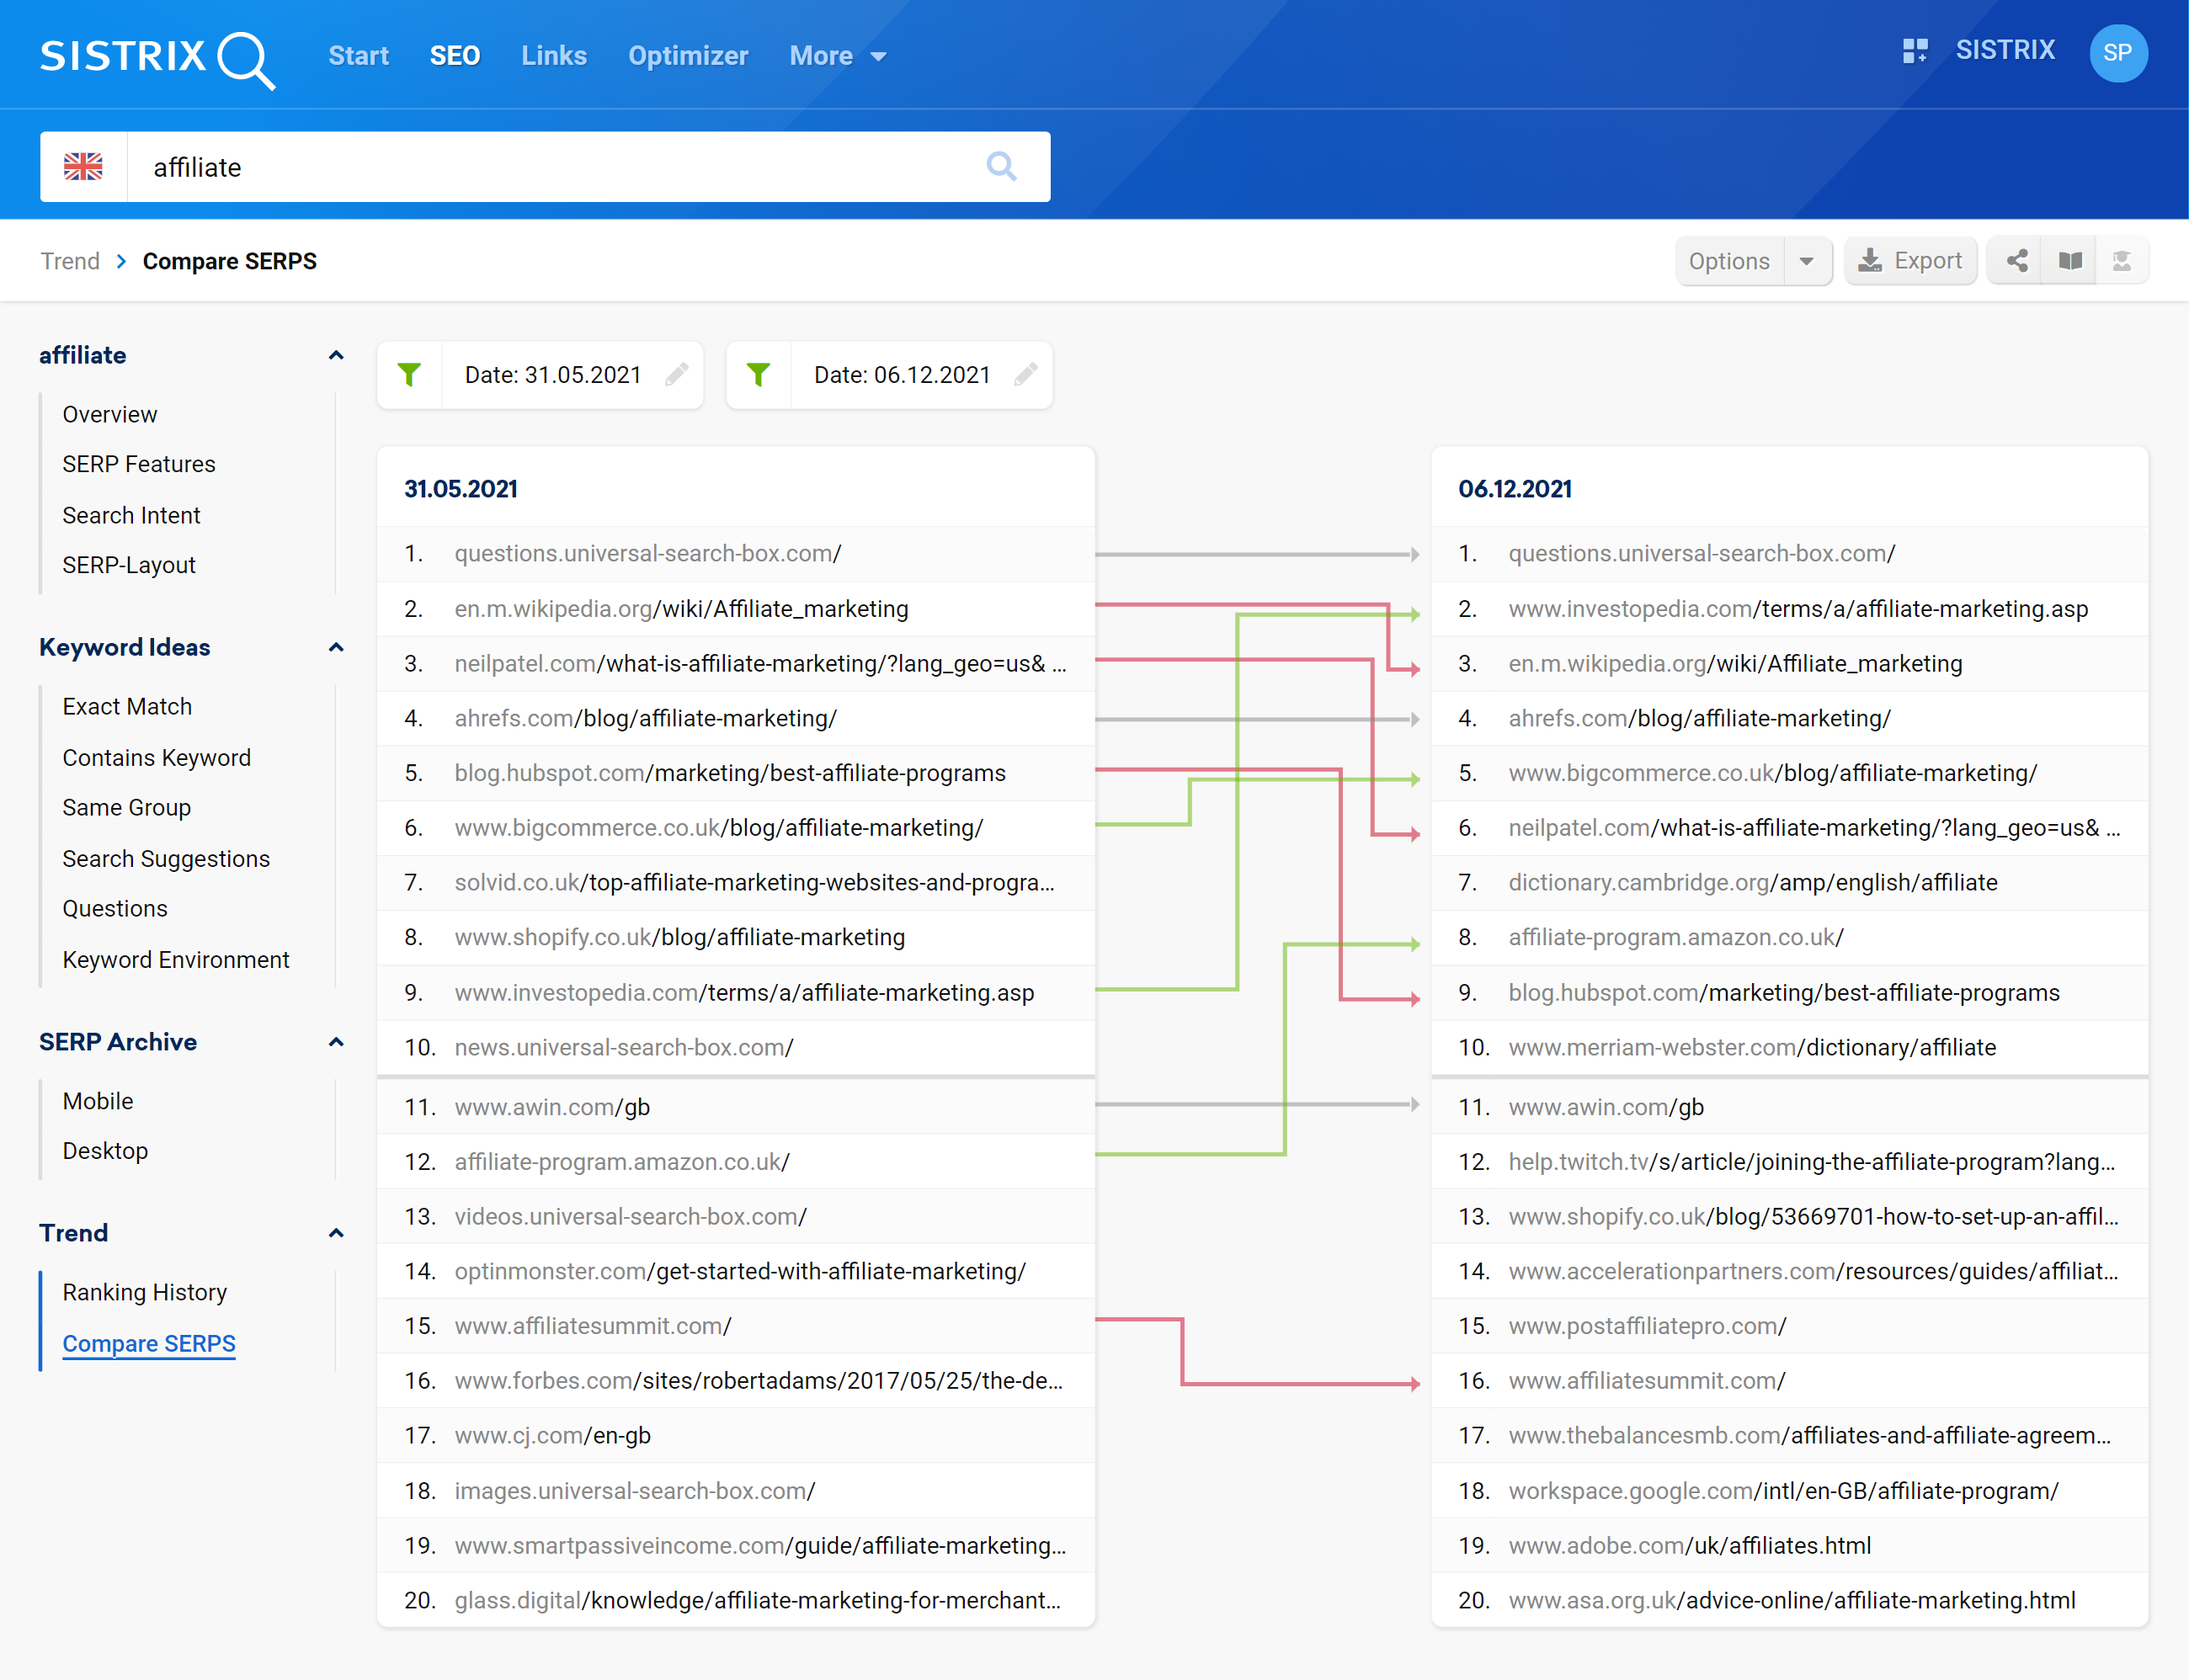Click filter icon for Date 31.05.2021

pos(409,375)
